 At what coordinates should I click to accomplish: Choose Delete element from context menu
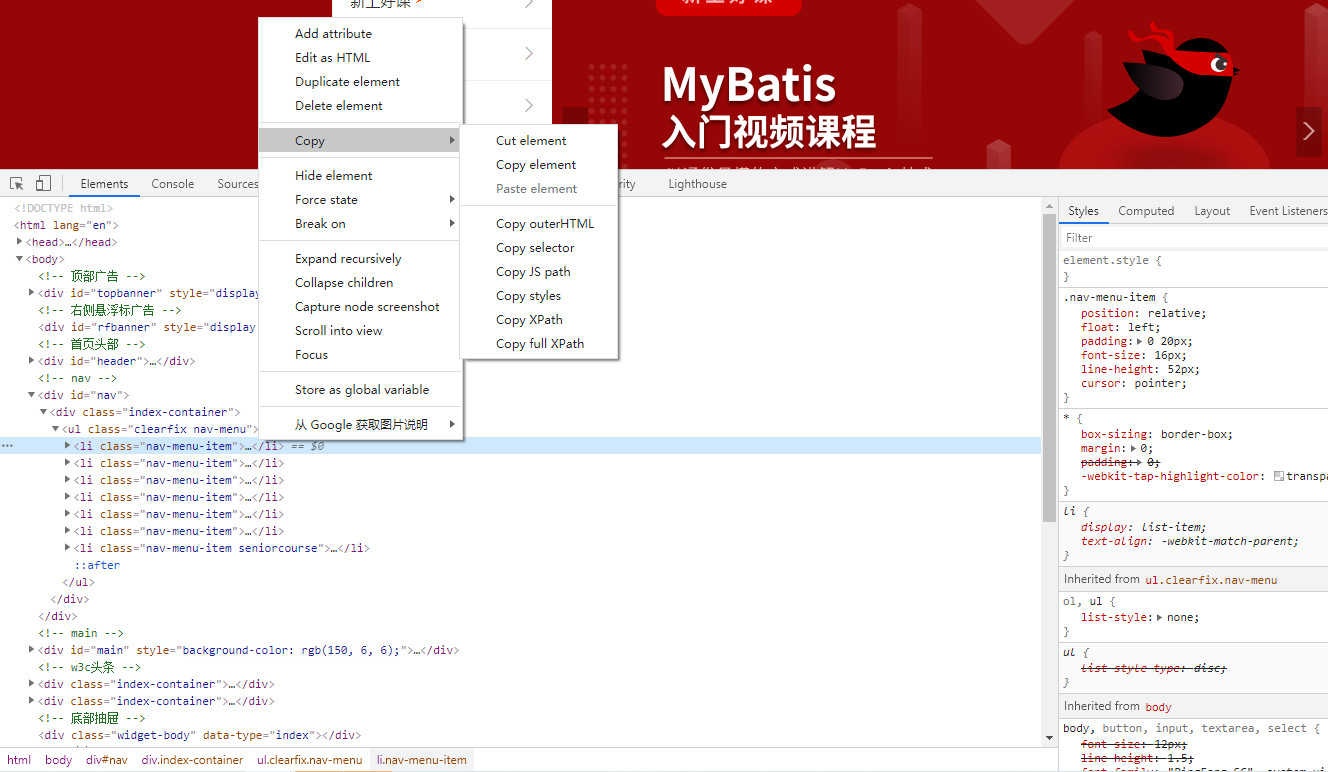click(339, 106)
